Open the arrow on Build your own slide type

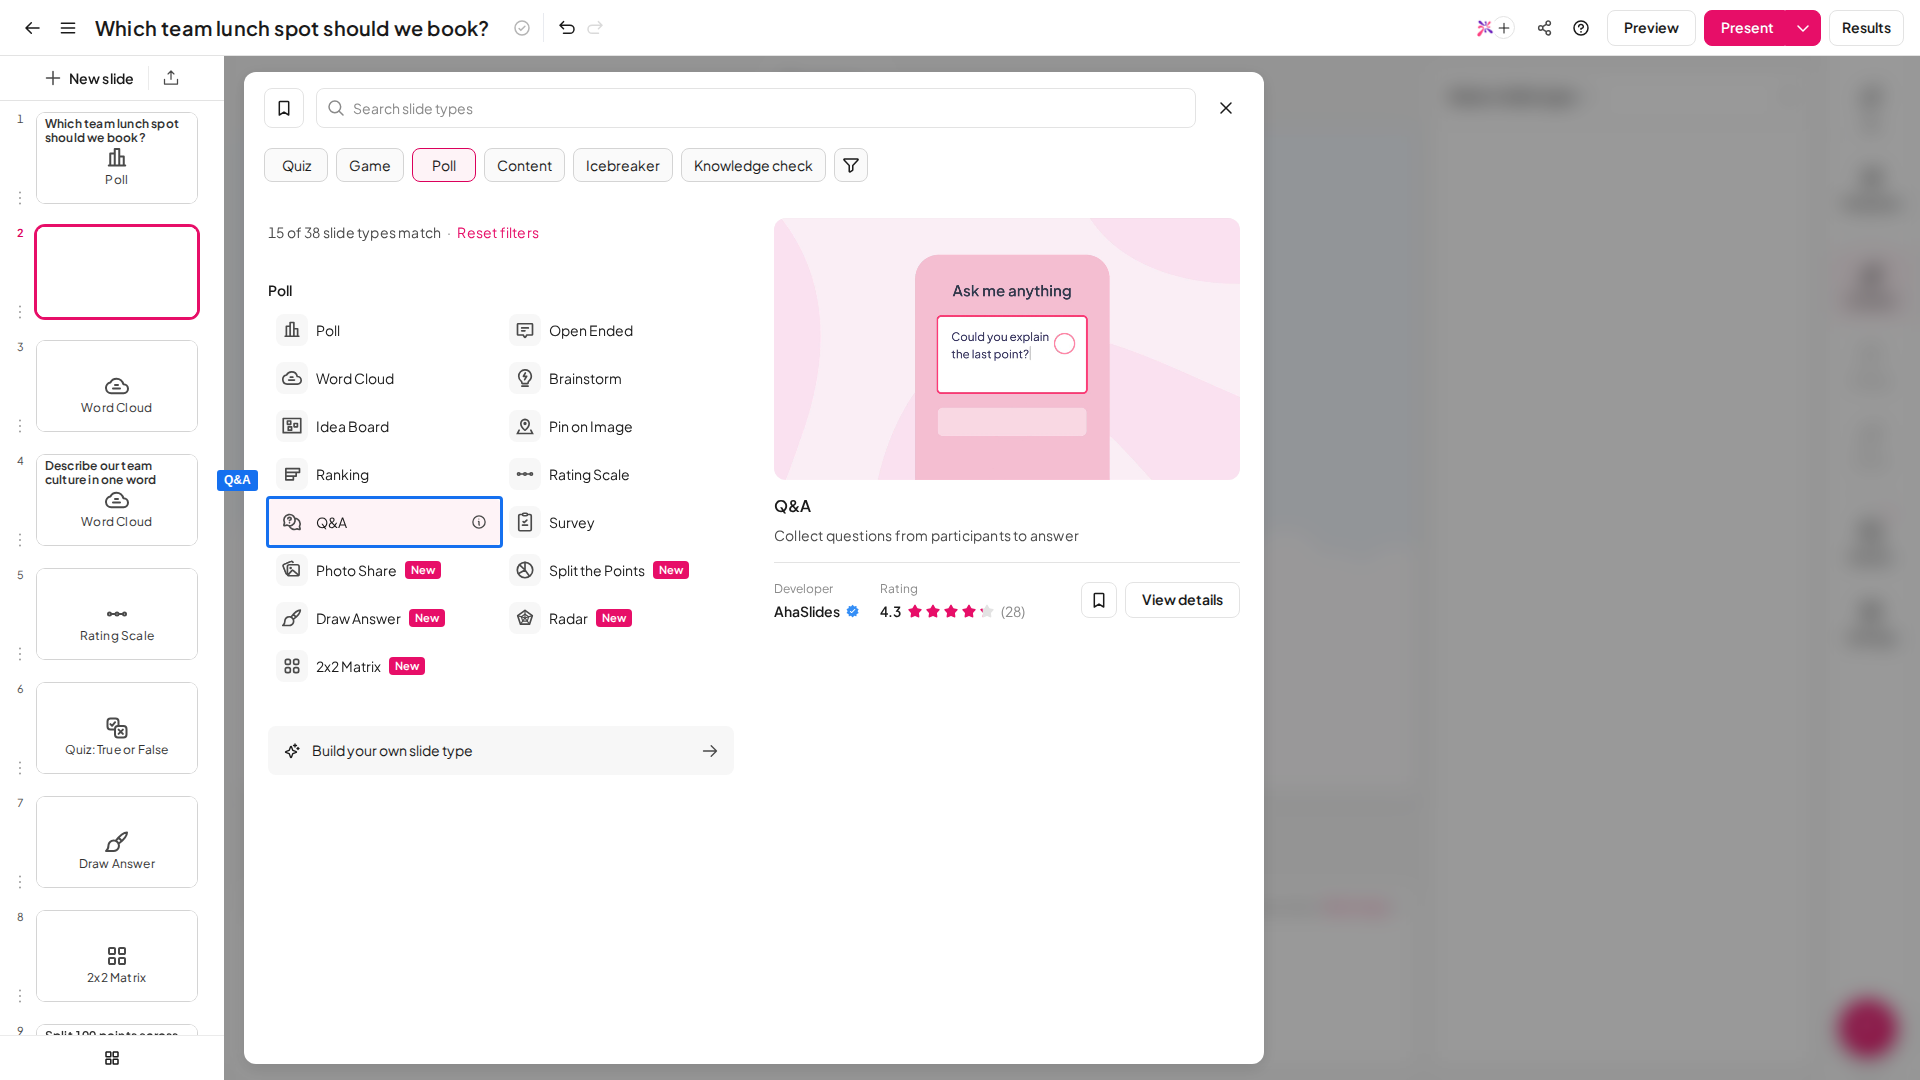[710, 751]
